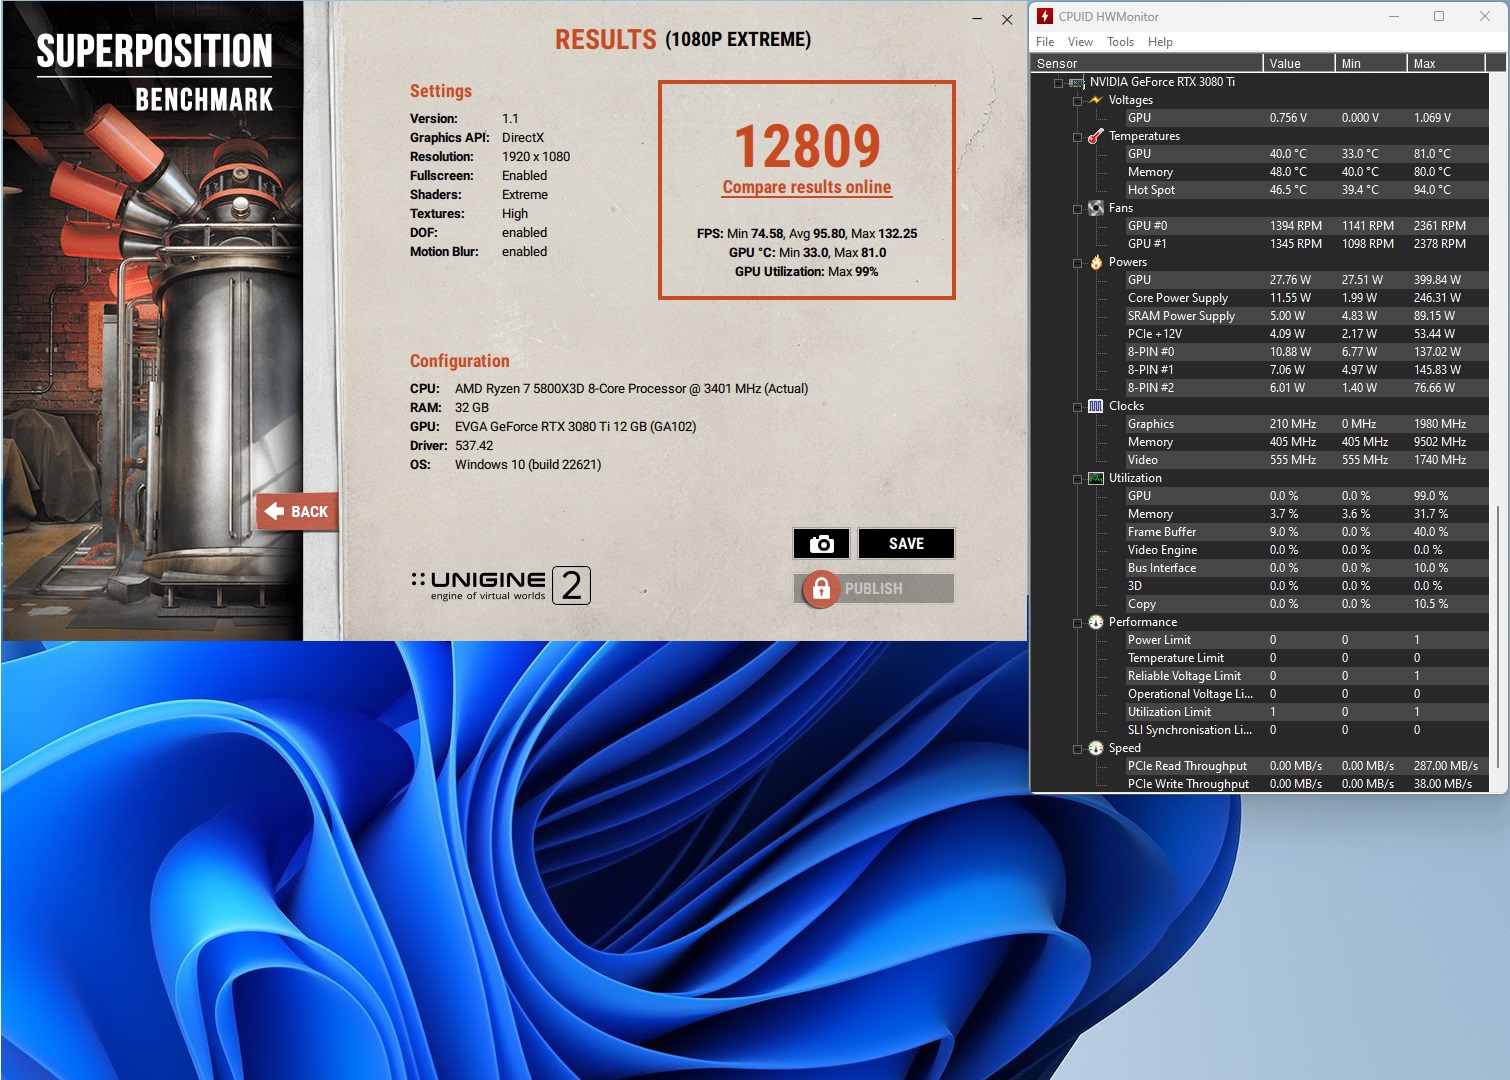Click the Min column header
1510x1080 pixels.
[1371, 63]
